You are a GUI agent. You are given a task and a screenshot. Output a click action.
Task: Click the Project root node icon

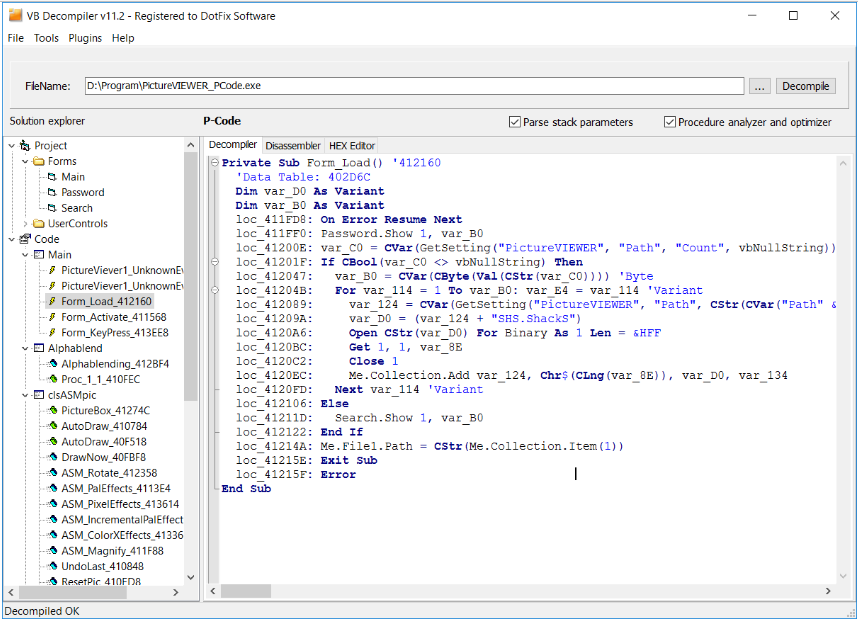tap(25, 146)
